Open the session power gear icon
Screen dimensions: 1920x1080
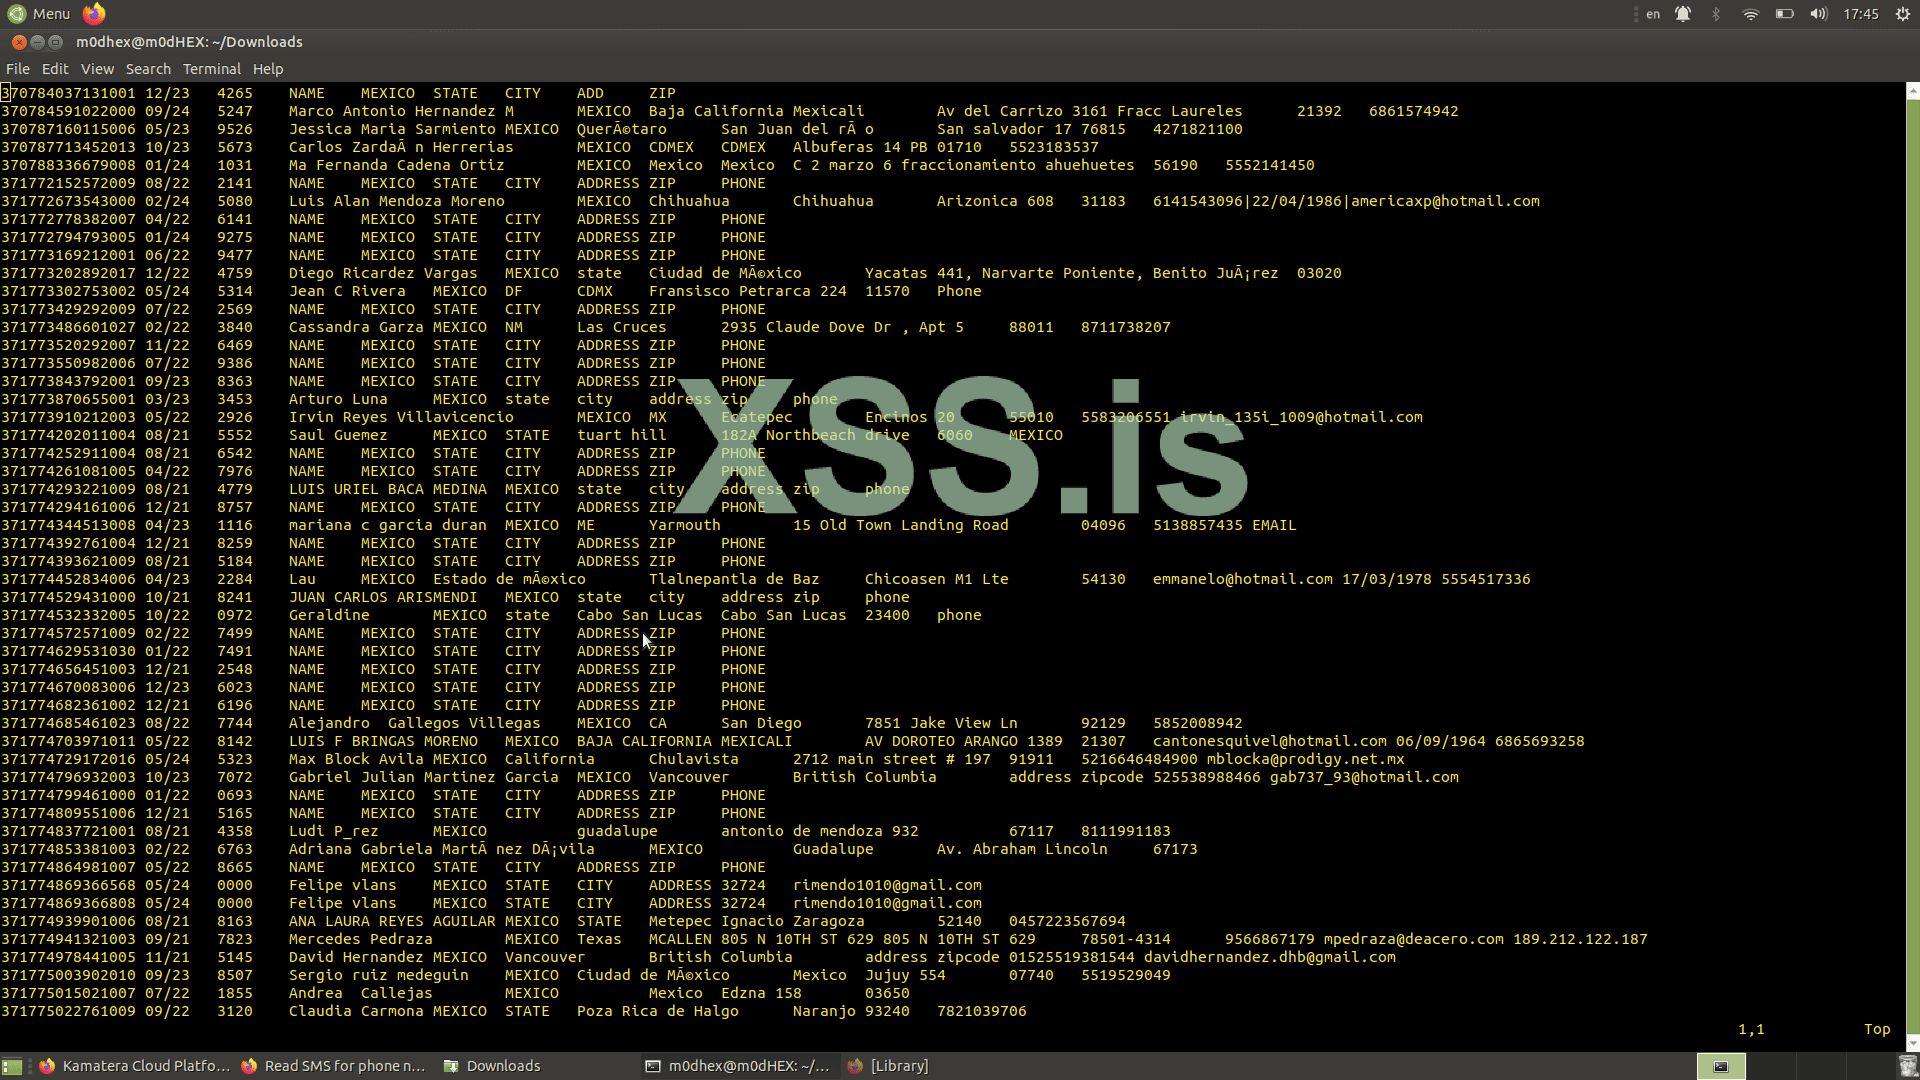coord(1902,14)
